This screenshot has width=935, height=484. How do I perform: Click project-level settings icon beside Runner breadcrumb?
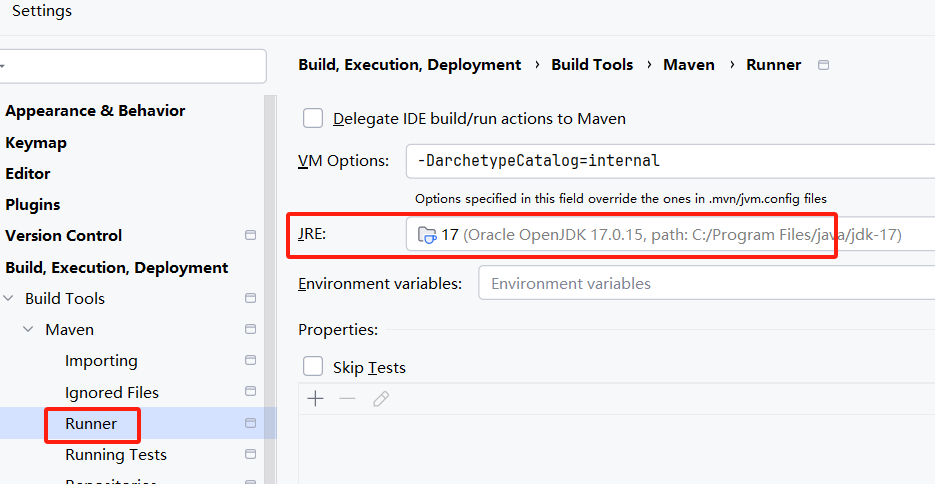823,65
